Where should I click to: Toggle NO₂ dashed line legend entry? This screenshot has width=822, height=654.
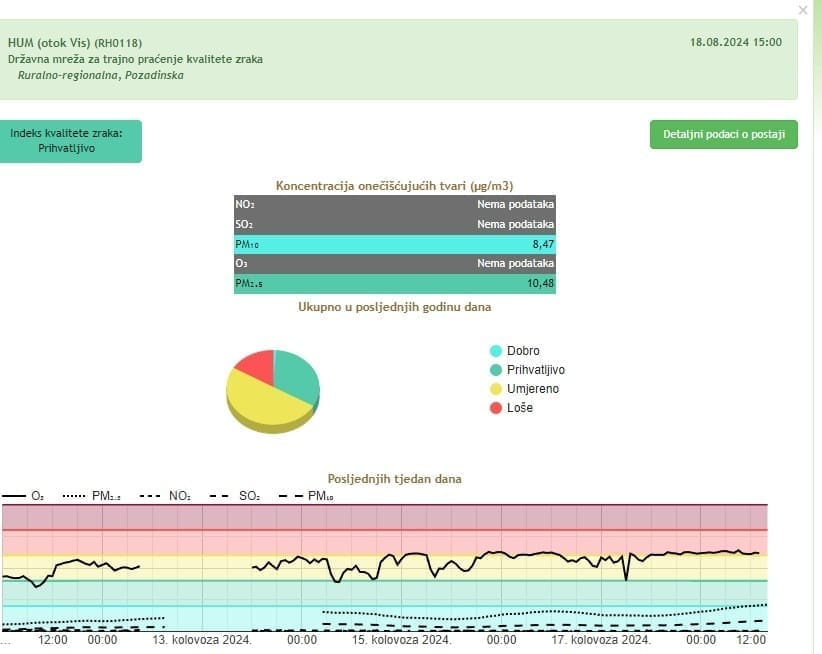click(165, 496)
